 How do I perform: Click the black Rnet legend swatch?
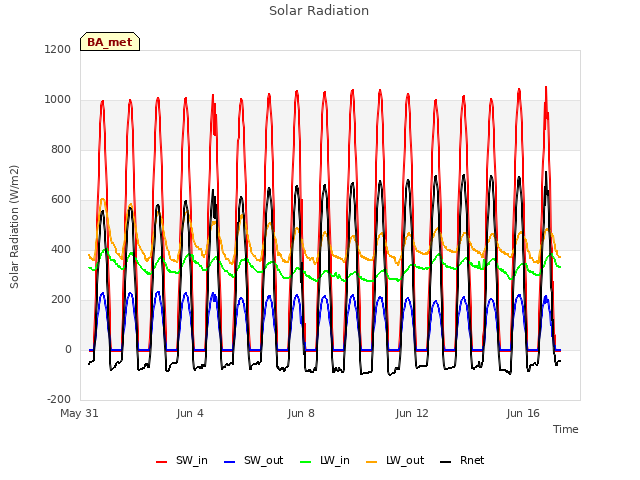(x=446, y=462)
